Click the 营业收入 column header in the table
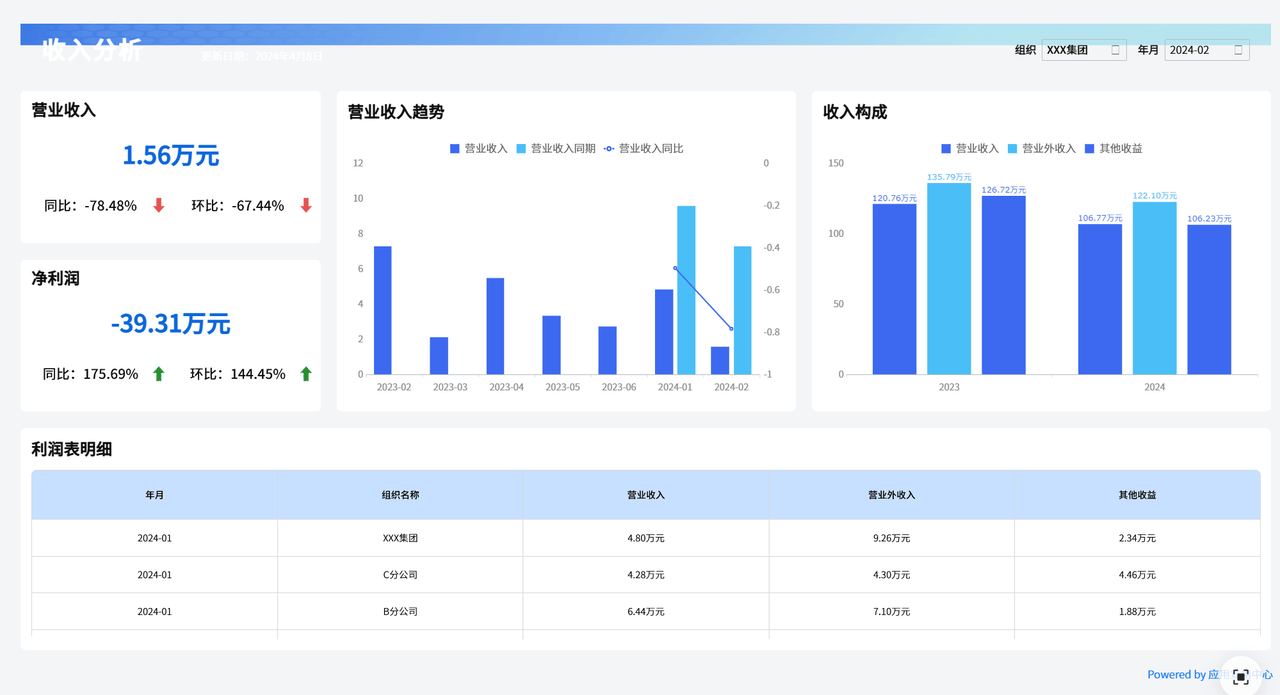 point(646,495)
